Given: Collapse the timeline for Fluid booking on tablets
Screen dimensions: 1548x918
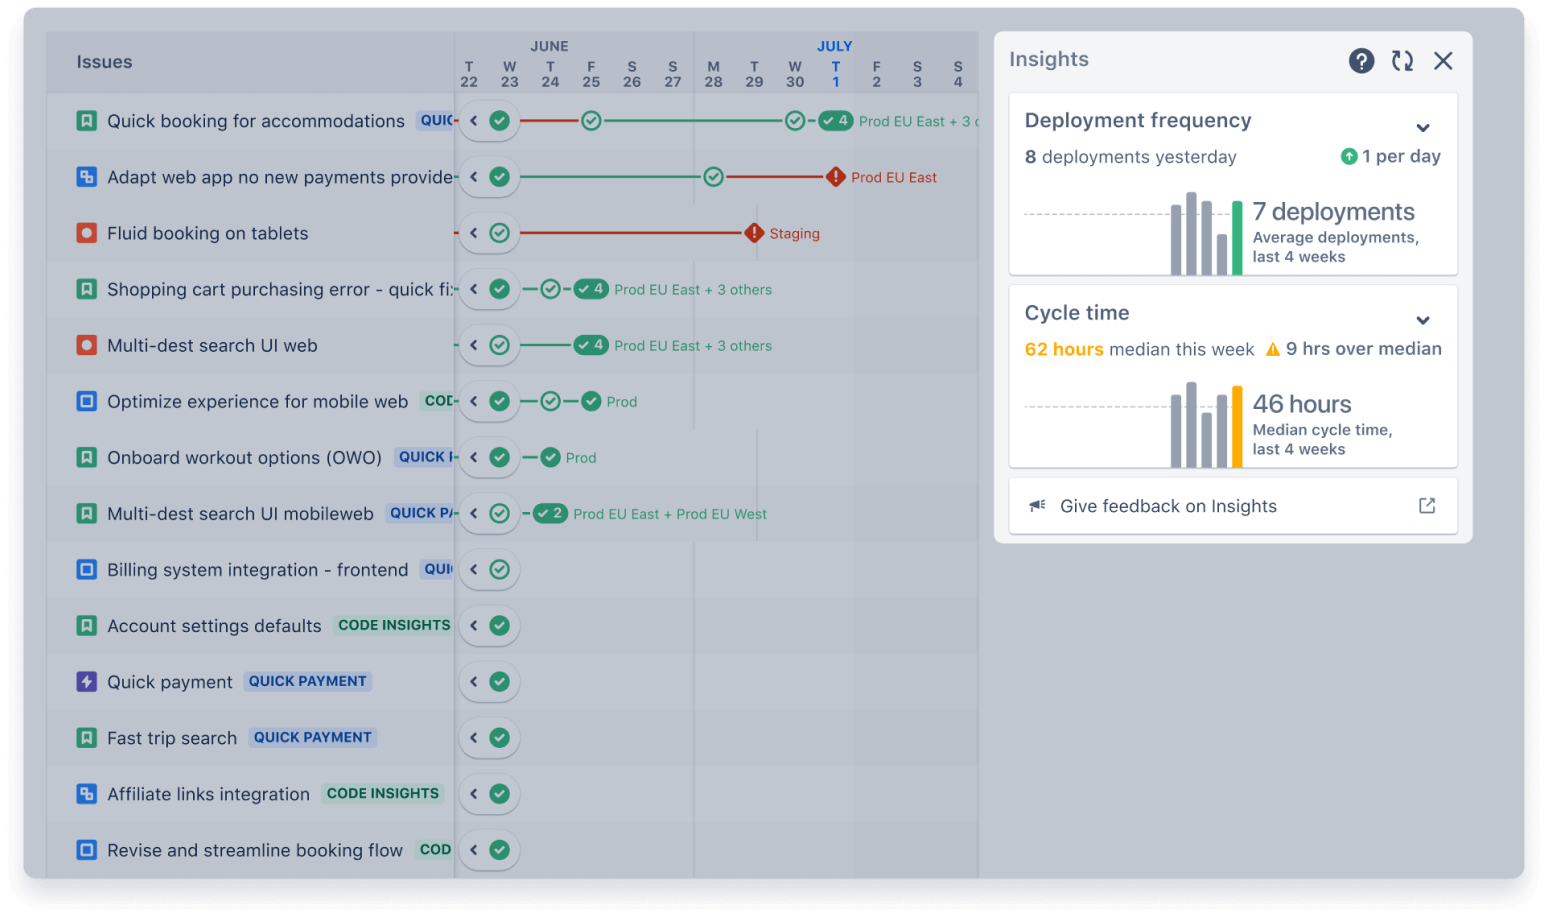Looking at the screenshot, I should pos(474,233).
